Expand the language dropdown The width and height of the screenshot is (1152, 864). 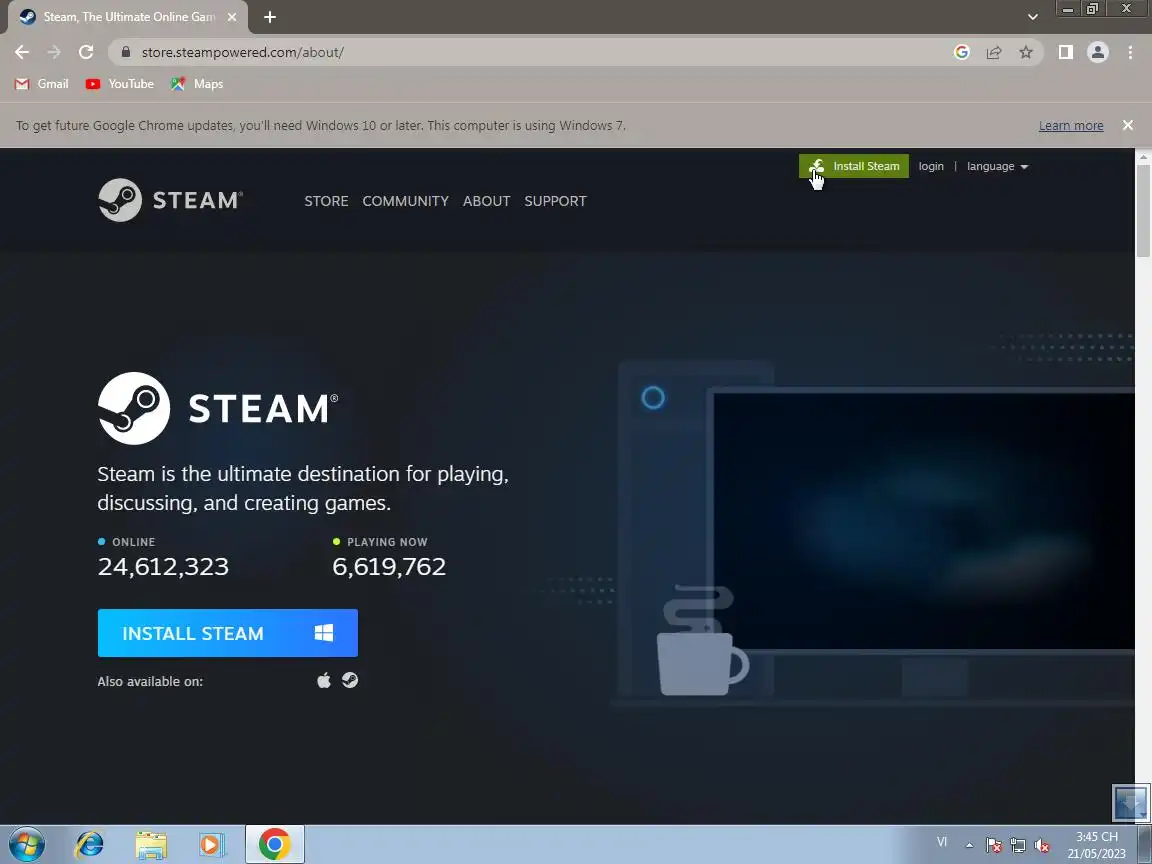click(x=997, y=166)
